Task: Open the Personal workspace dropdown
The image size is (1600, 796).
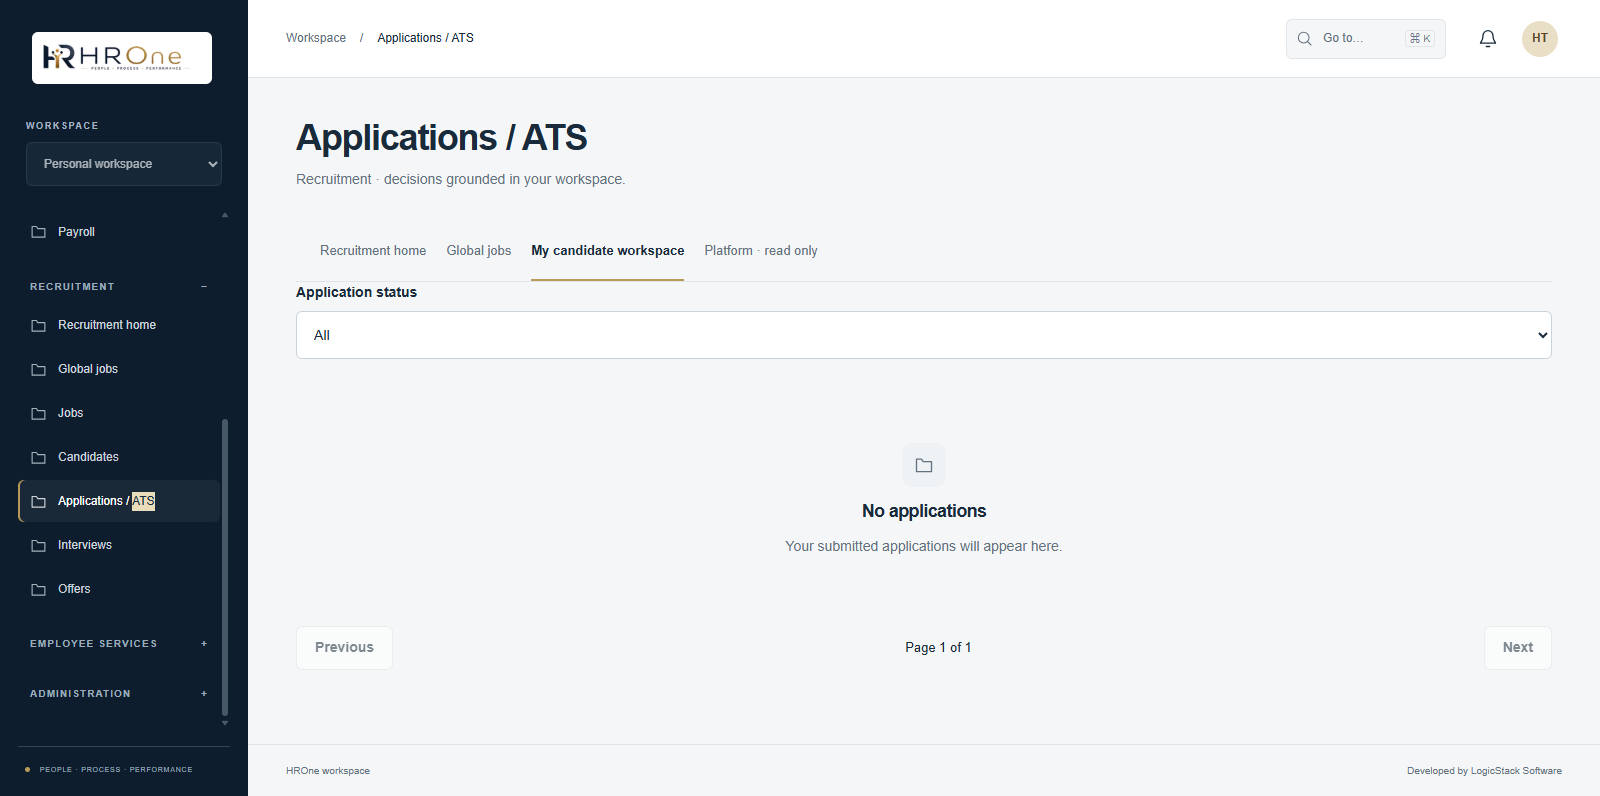Action: click(x=124, y=164)
